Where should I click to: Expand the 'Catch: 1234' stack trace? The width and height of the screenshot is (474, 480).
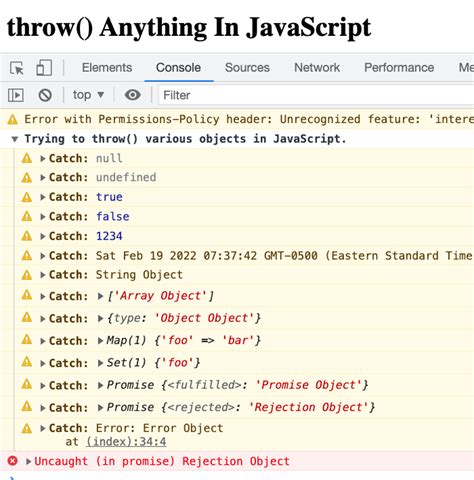click(x=43, y=236)
